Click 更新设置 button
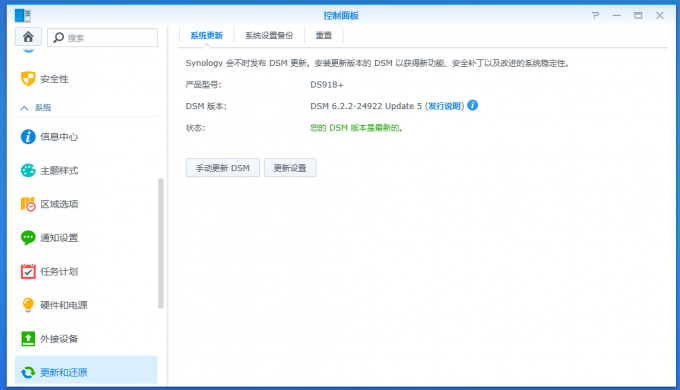The width and height of the screenshot is (680, 390). click(x=290, y=168)
